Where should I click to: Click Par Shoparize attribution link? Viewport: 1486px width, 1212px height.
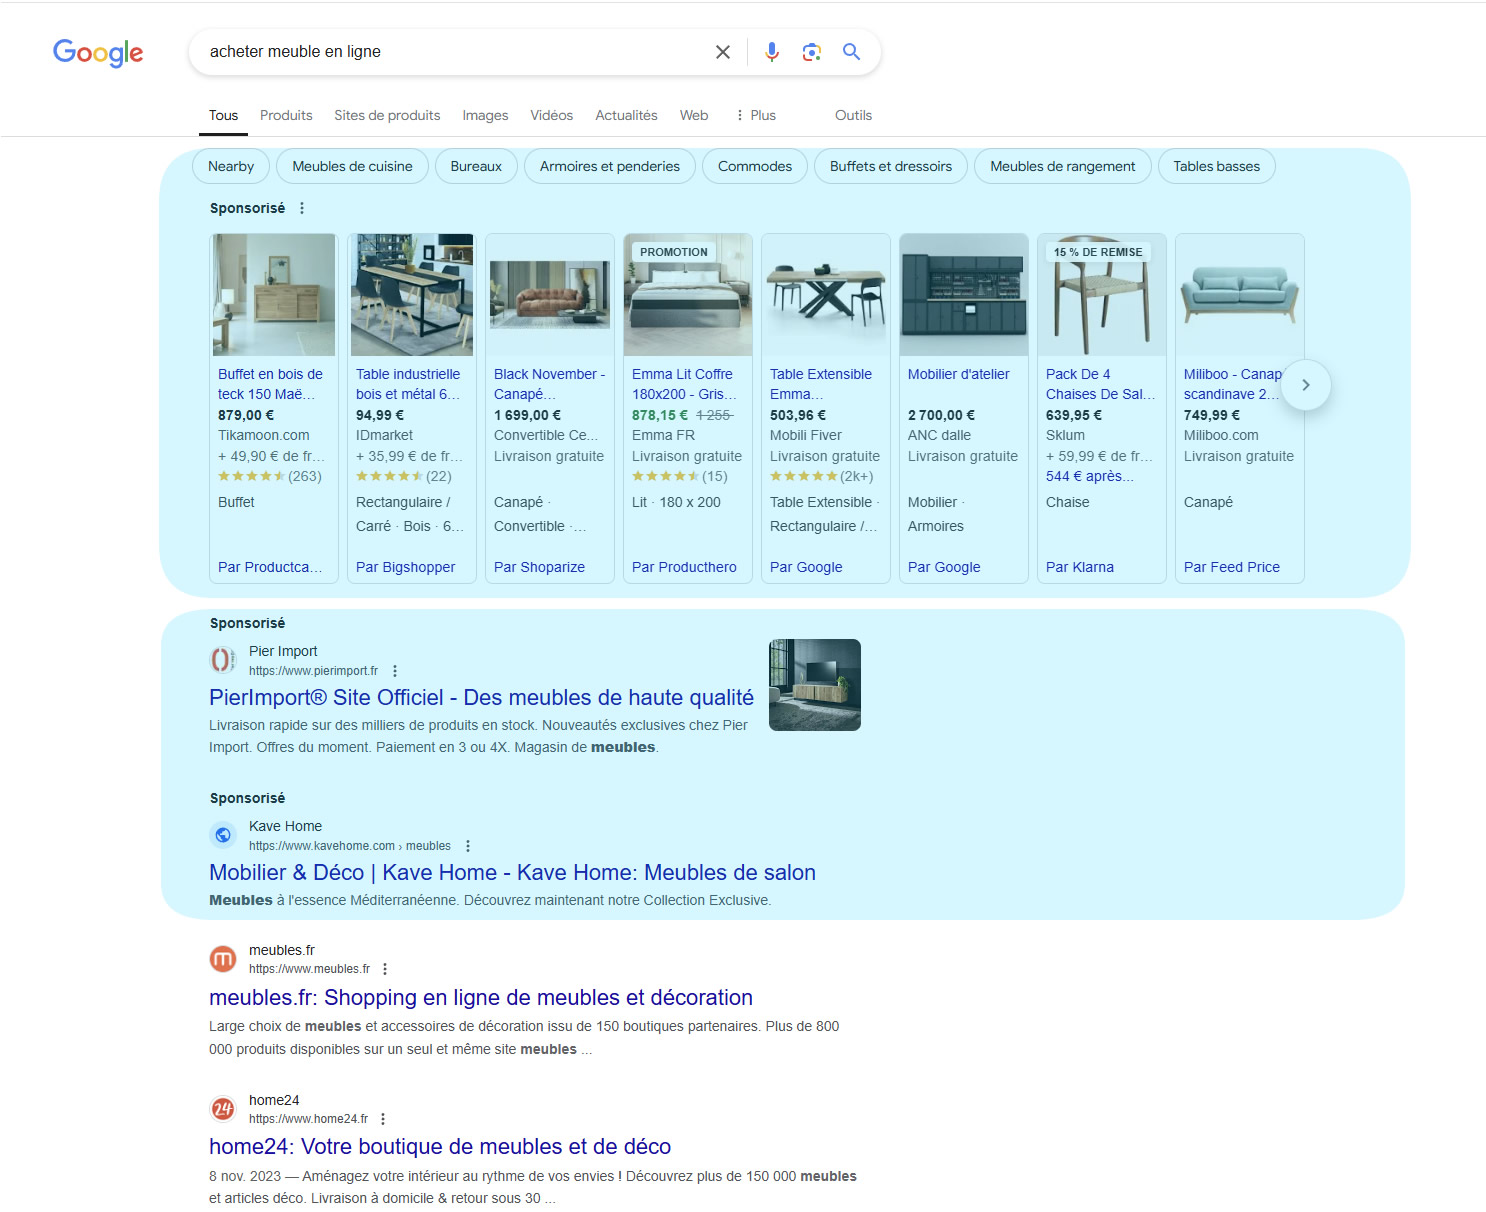coord(539,567)
